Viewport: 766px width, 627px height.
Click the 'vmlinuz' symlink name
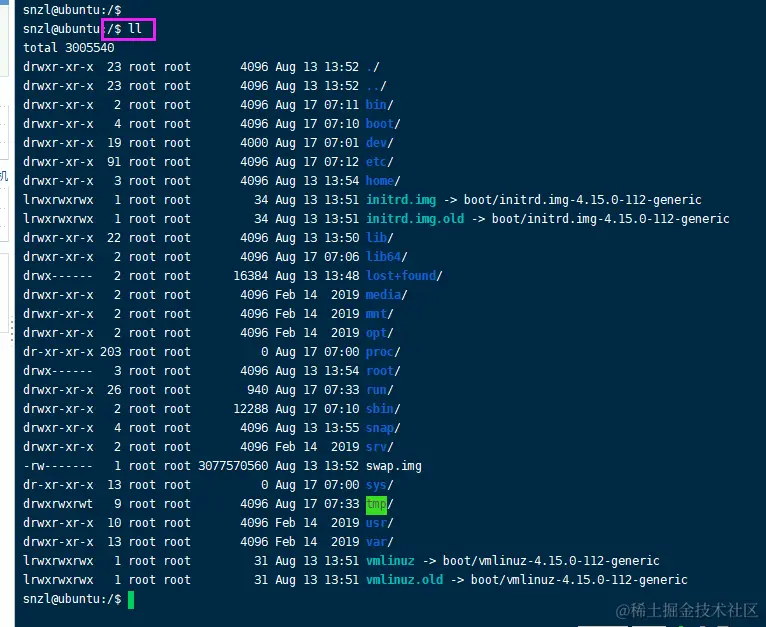[390, 562]
